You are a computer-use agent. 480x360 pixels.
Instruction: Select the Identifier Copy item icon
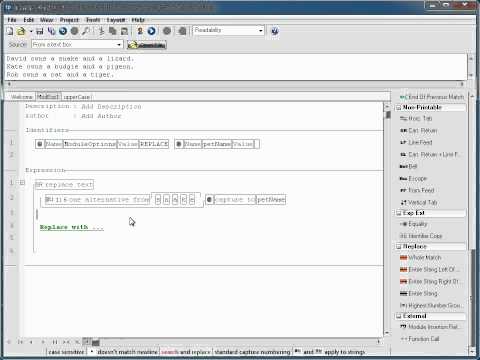tap(403, 236)
